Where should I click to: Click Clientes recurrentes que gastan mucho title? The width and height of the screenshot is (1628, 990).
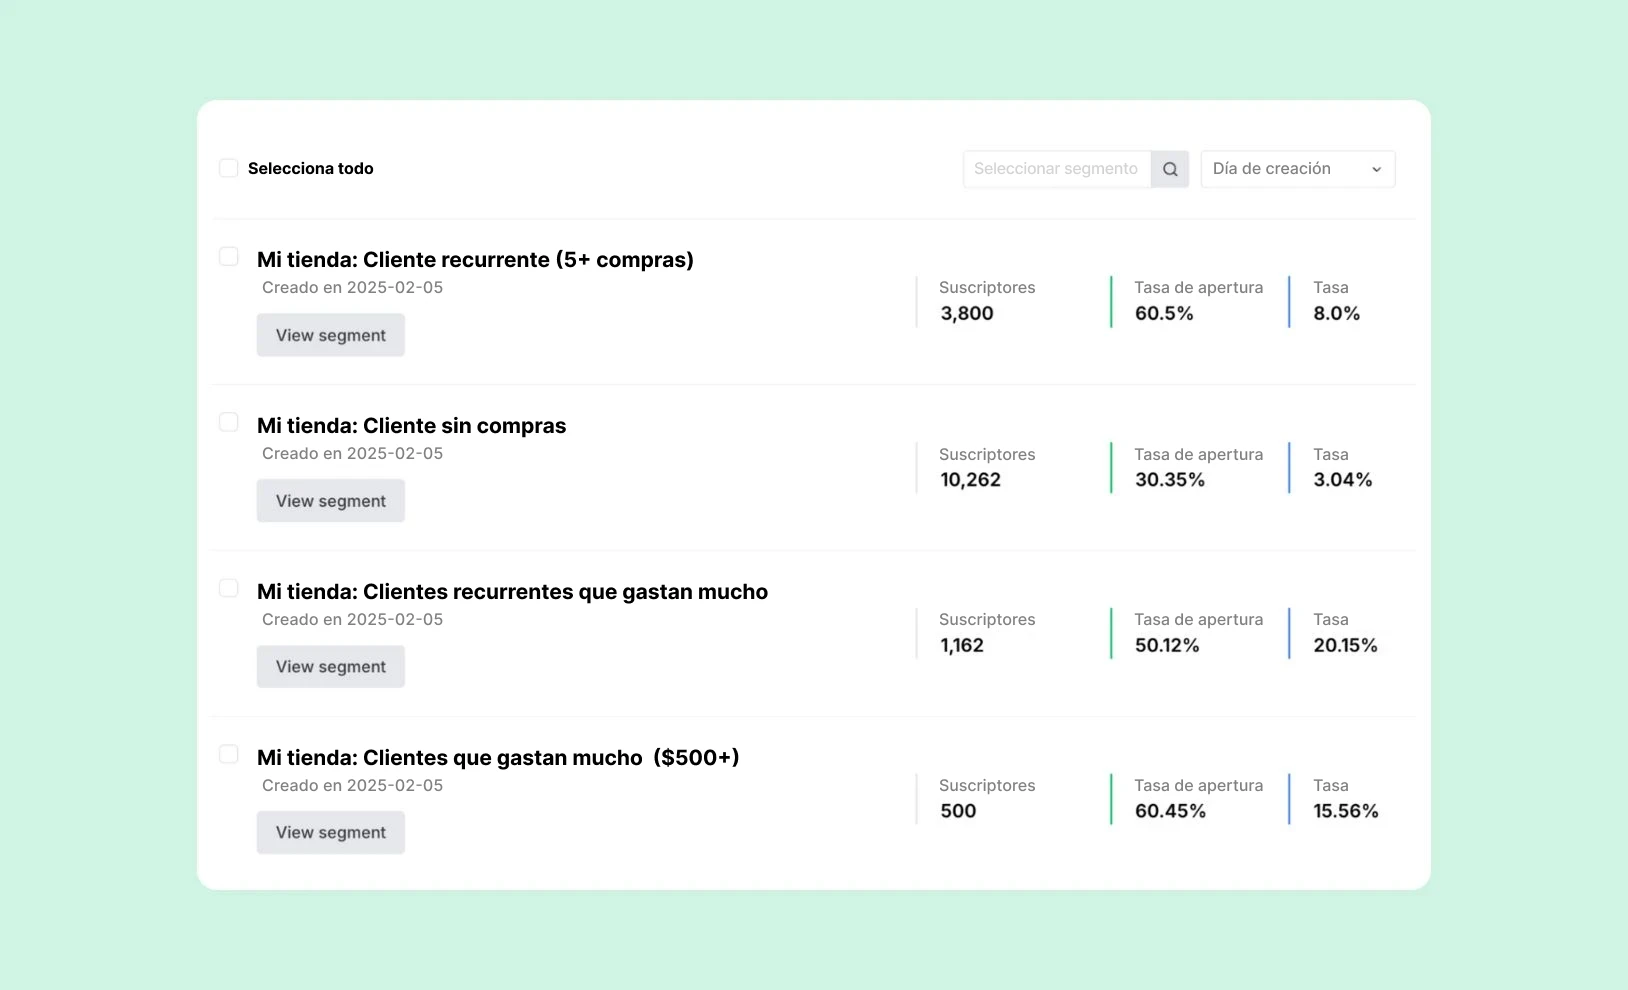coord(512,592)
